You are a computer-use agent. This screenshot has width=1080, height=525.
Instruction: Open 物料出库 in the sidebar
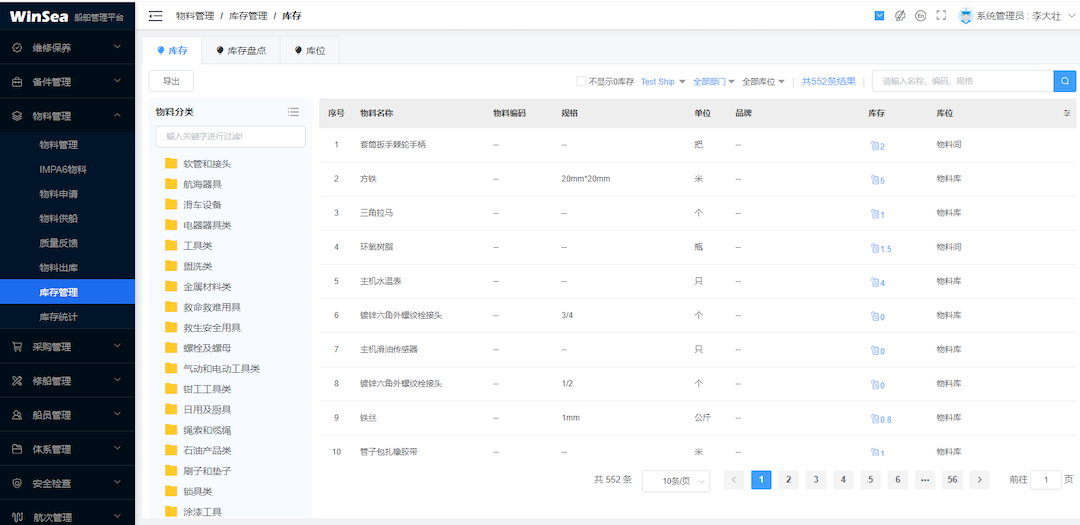(59, 267)
